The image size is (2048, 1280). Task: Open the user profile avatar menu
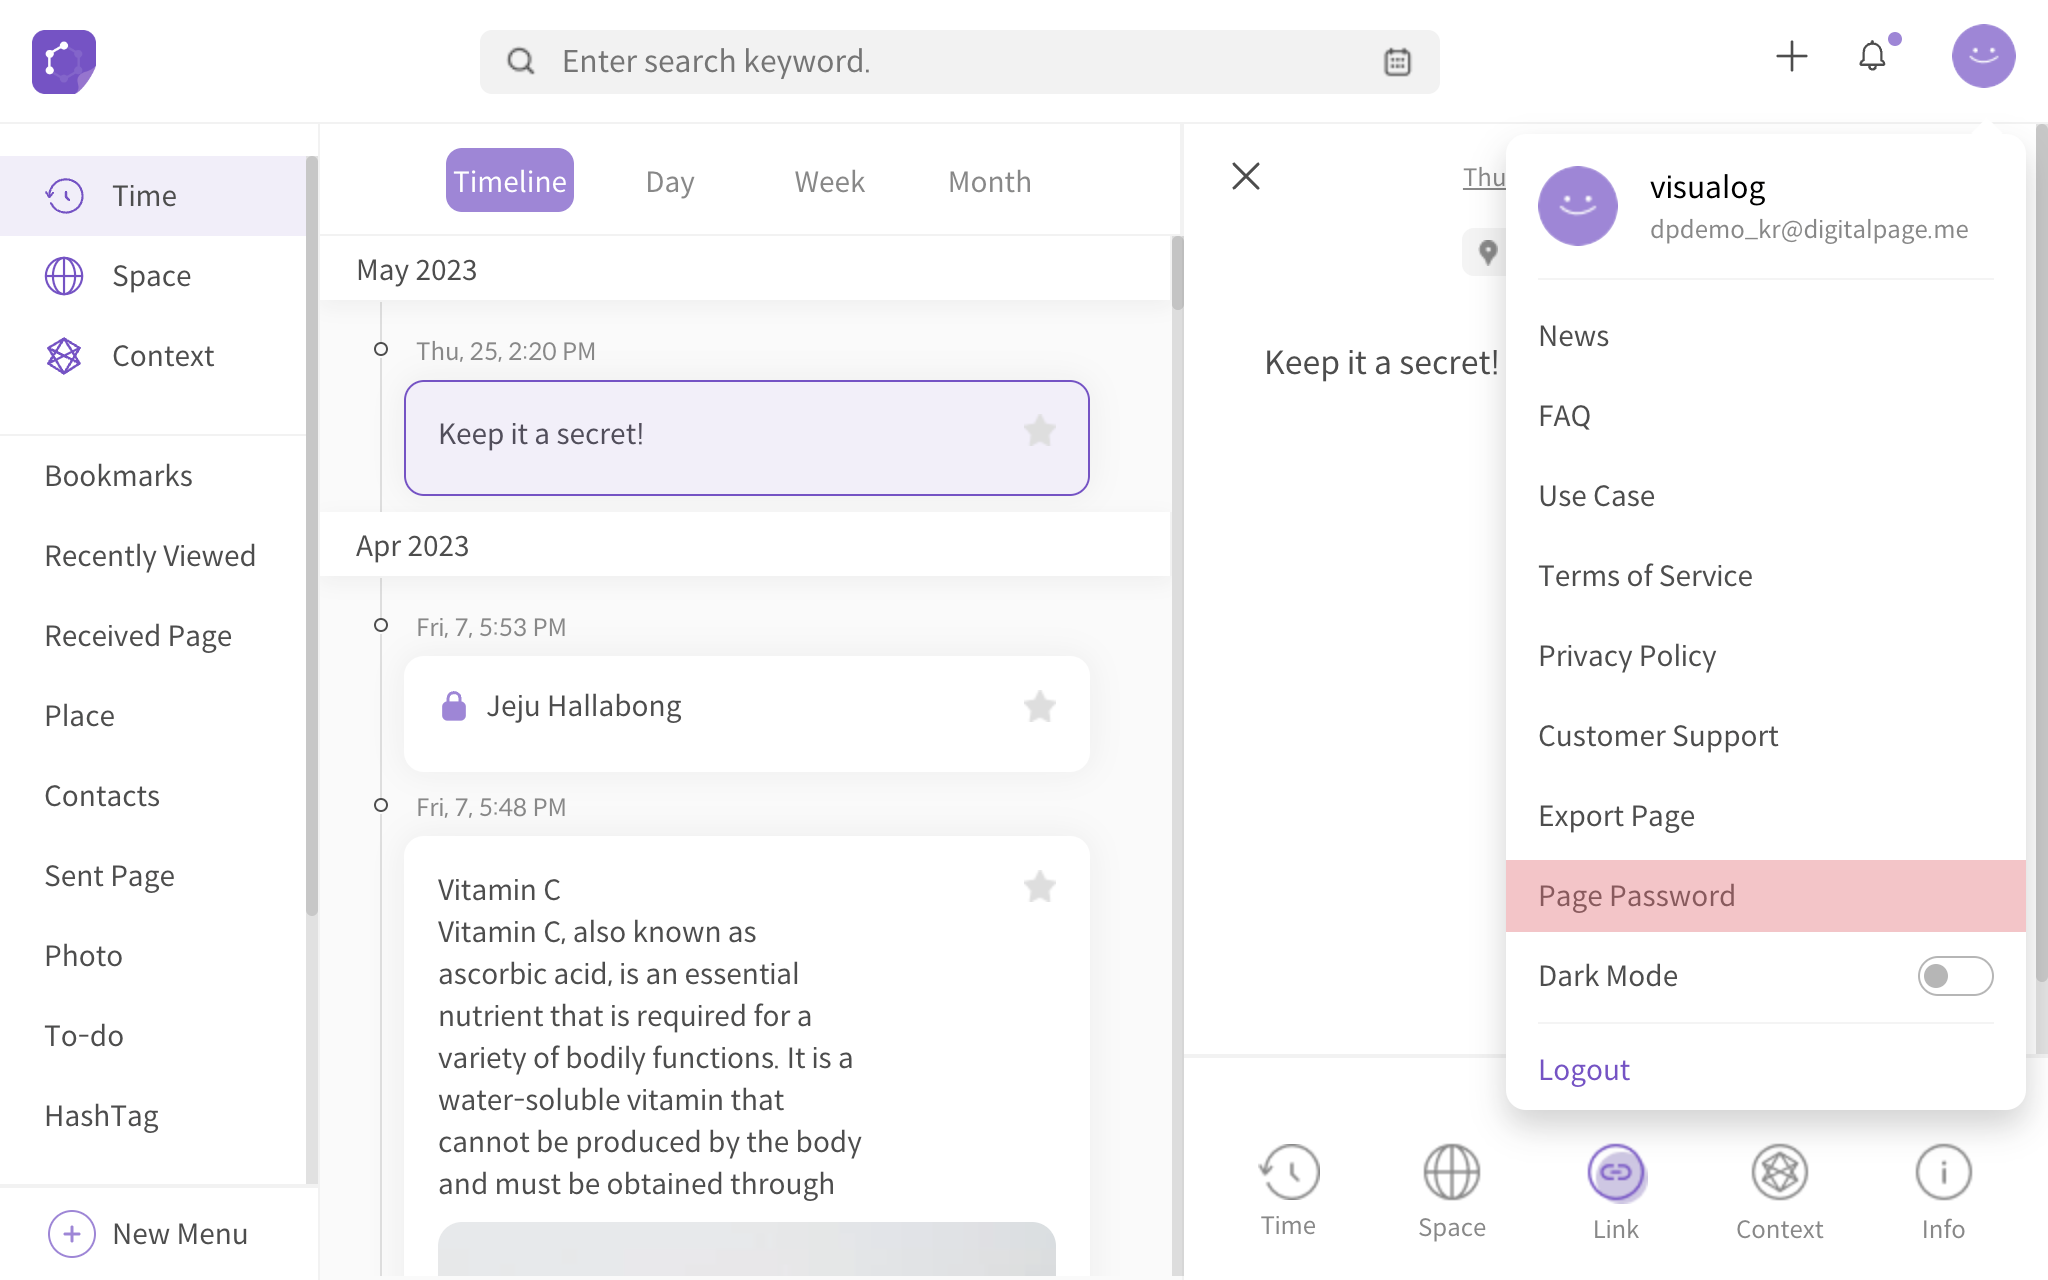pos(1982,56)
